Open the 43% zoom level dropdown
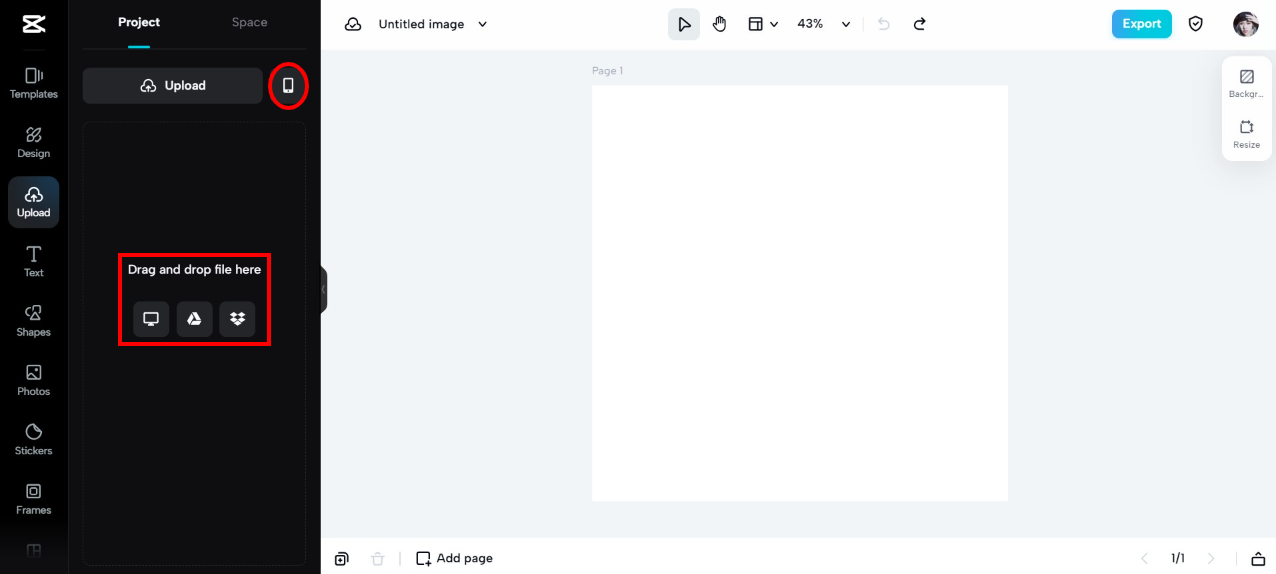The image size is (1276, 574). tap(824, 24)
